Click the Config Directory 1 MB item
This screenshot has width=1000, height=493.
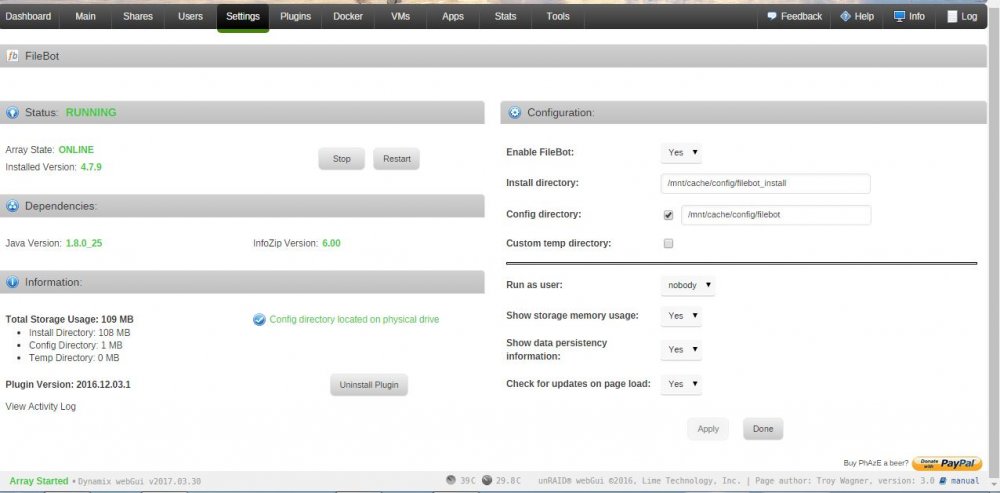point(76,345)
